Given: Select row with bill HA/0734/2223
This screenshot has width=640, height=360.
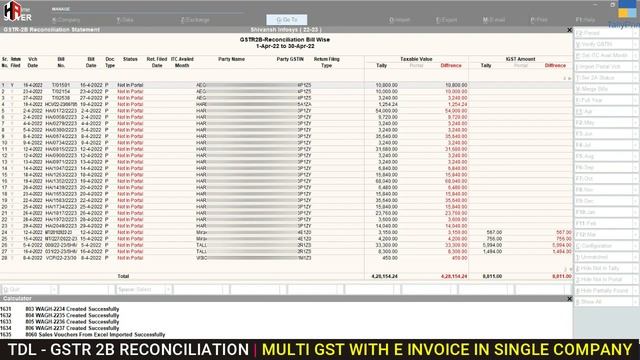Looking at the screenshot, I should 286,143.
